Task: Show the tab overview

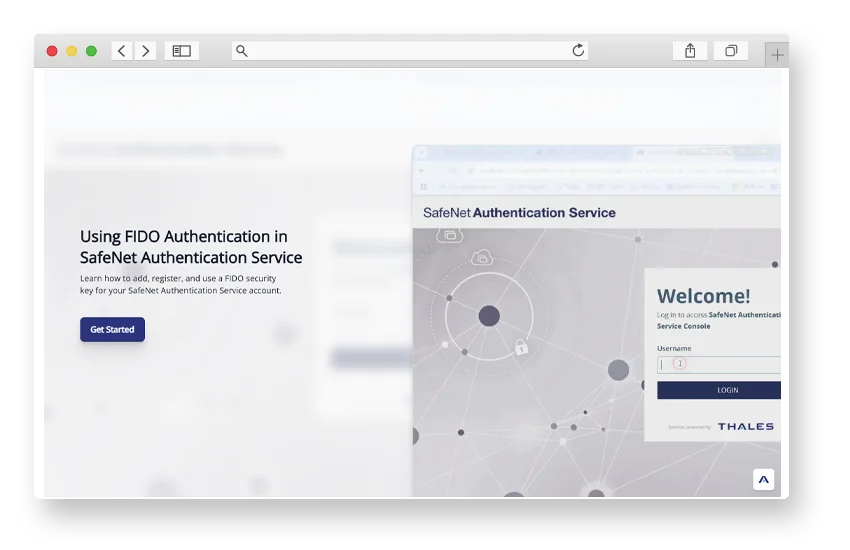Action: tap(731, 51)
